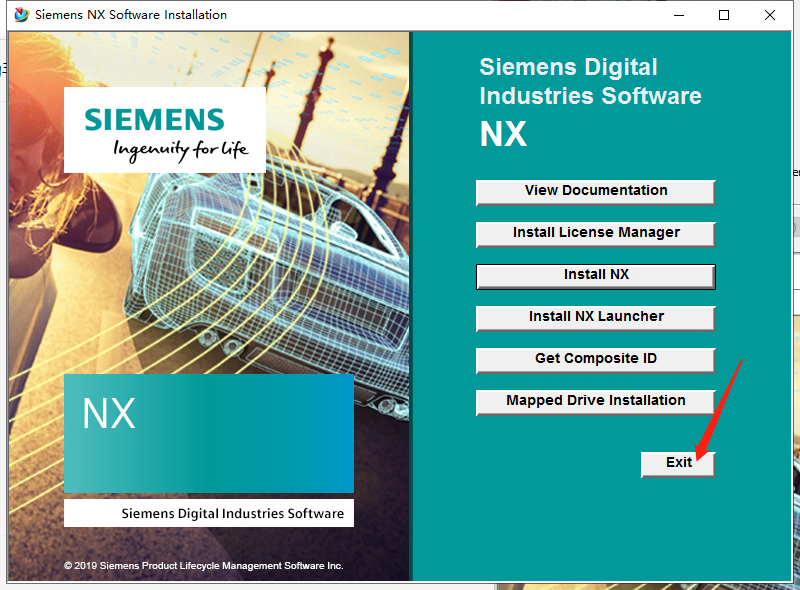
Task: Click the copyright notice text
Action: pos(204,565)
